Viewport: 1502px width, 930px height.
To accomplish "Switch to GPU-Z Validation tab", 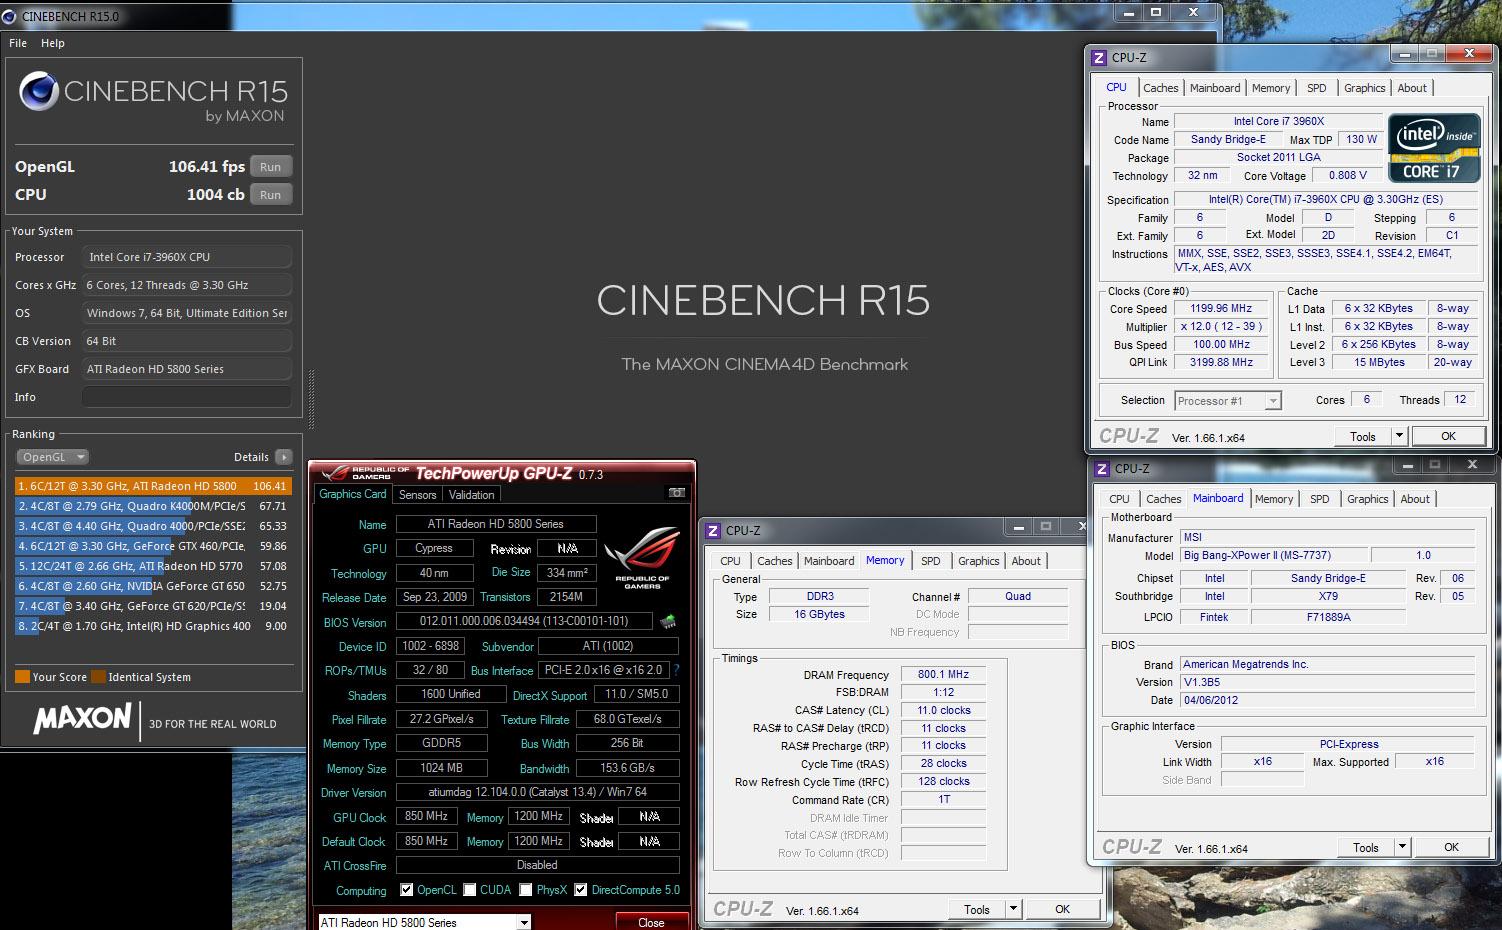I will point(471,495).
